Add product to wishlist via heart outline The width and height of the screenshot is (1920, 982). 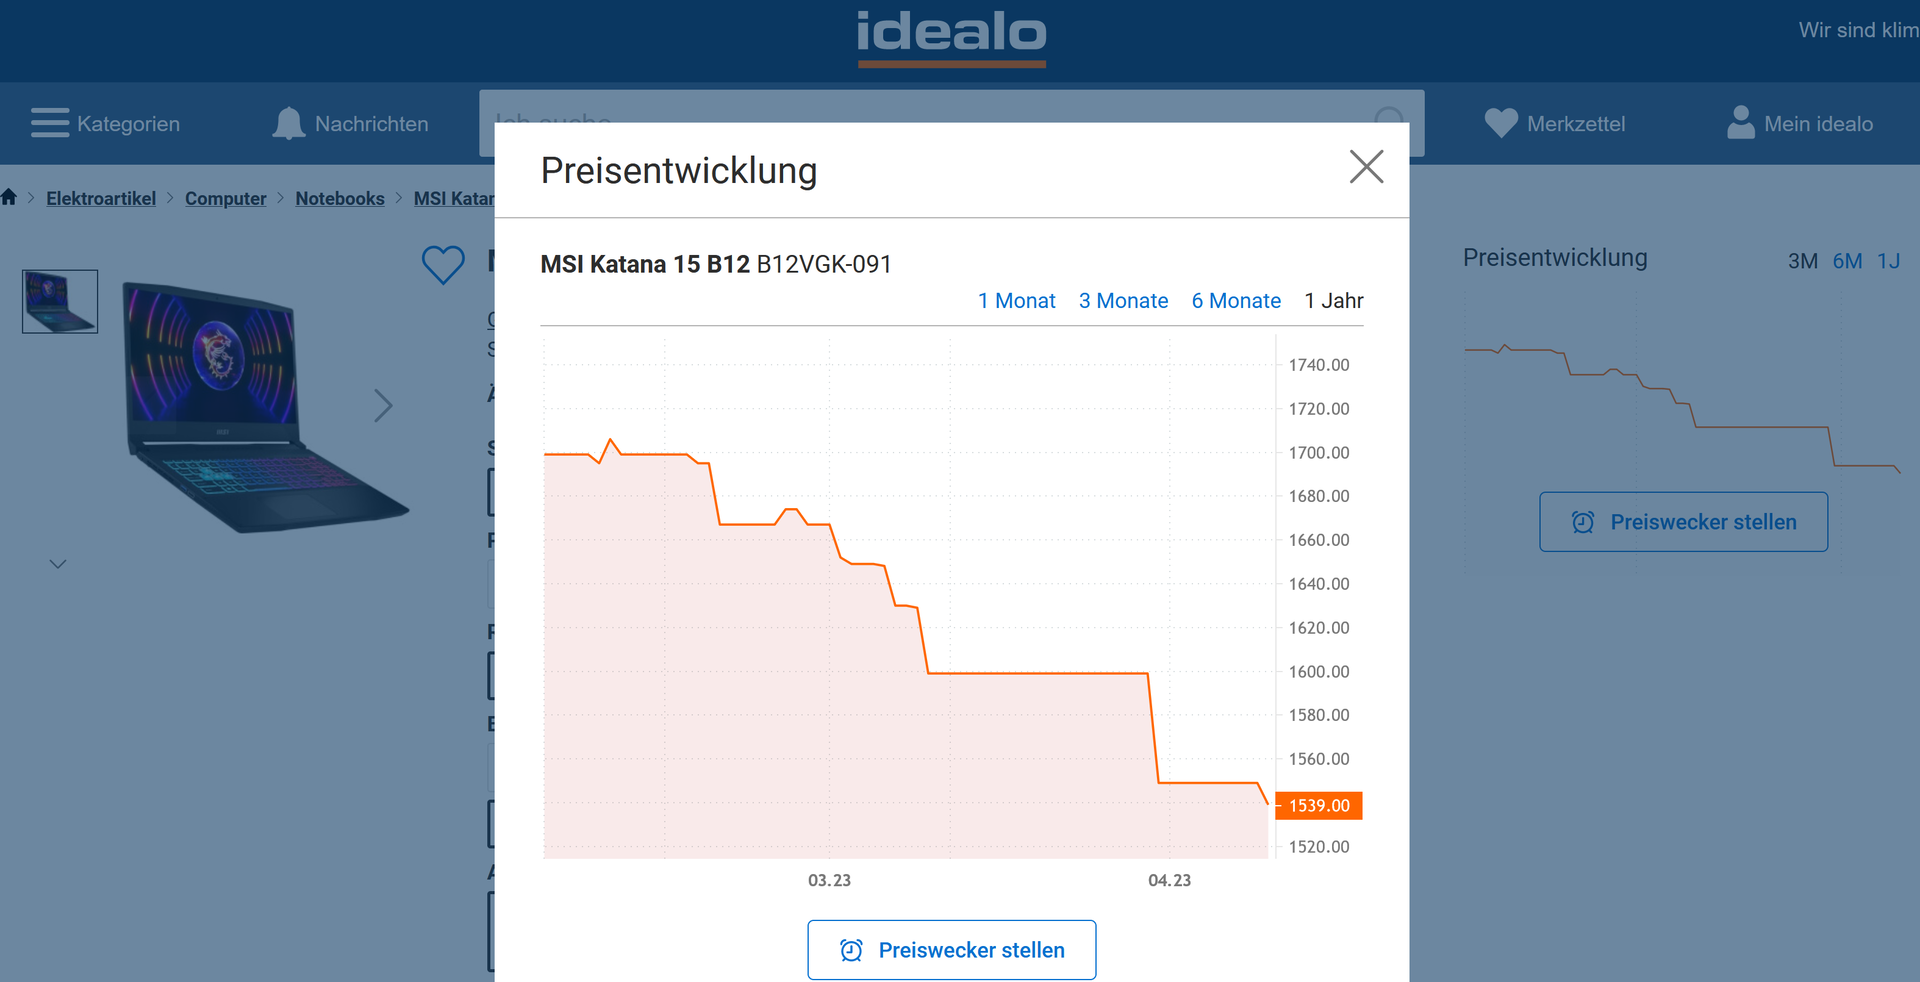tap(443, 264)
